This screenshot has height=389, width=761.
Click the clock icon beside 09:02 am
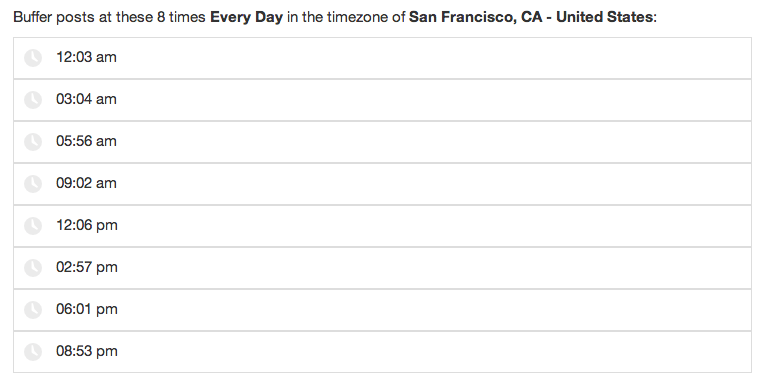33,184
